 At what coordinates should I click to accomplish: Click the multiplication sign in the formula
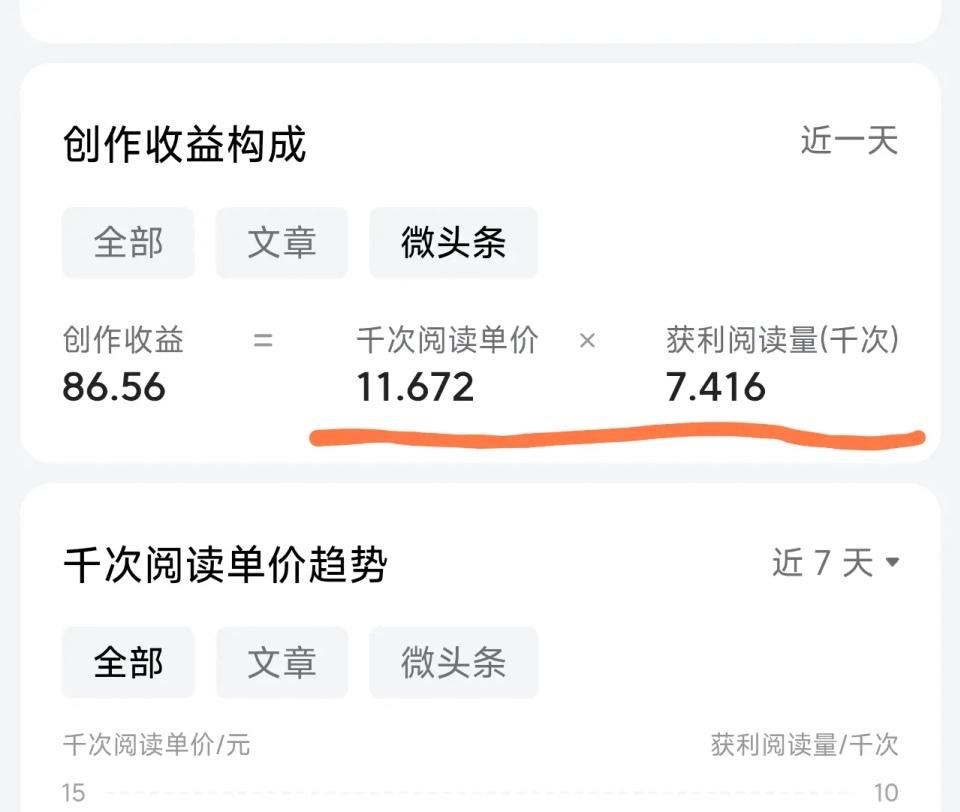(587, 342)
